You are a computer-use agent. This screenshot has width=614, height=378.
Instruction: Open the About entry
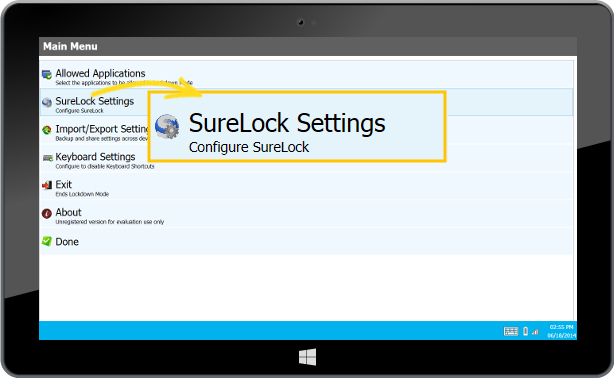(x=306, y=213)
